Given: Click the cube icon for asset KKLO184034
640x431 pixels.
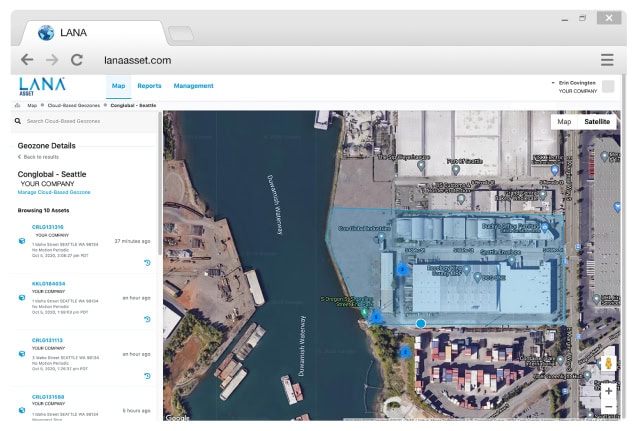Looking at the screenshot, I should (22, 298).
